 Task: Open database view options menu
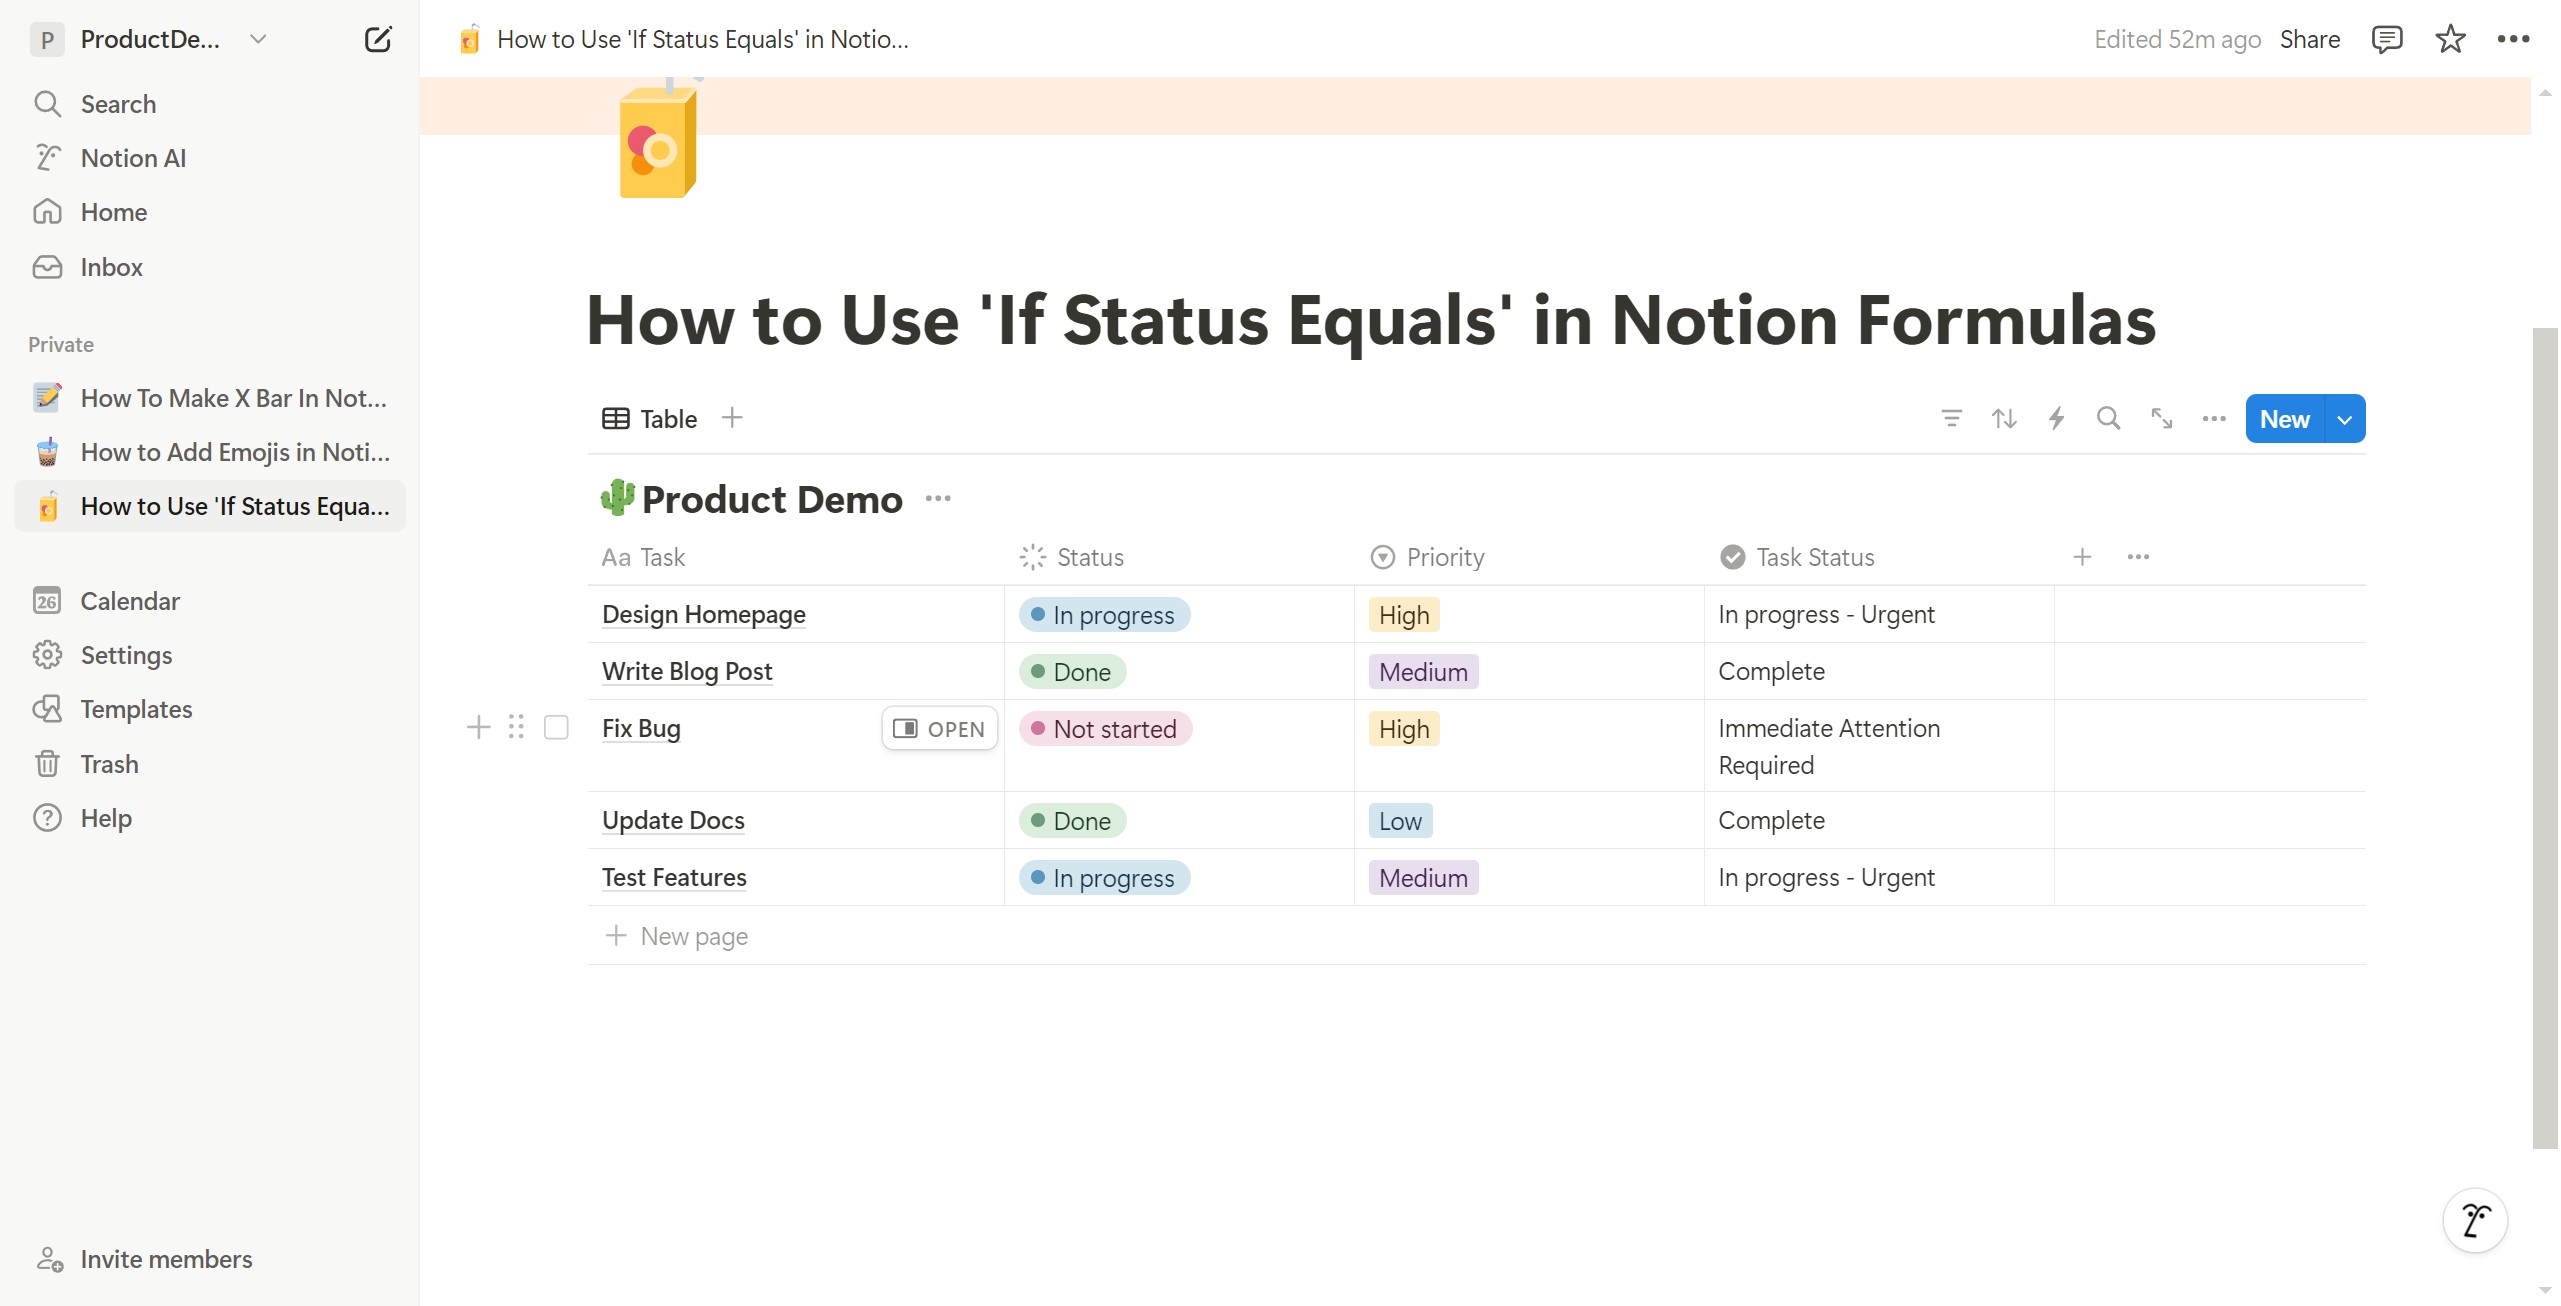[2214, 418]
